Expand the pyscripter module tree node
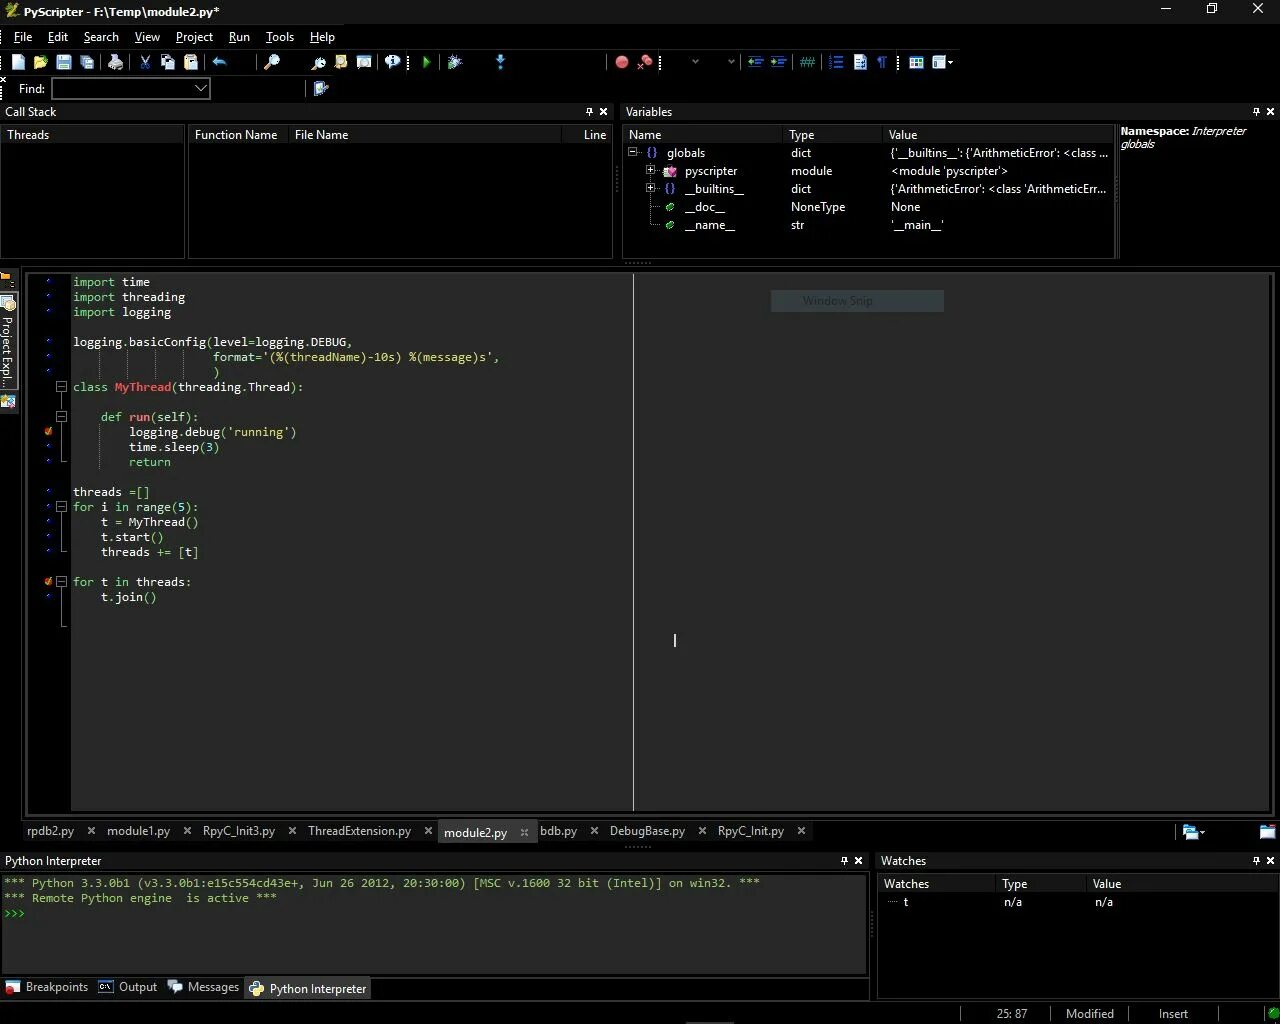Viewport: 1280px width, 1024px height. (650, 171)
